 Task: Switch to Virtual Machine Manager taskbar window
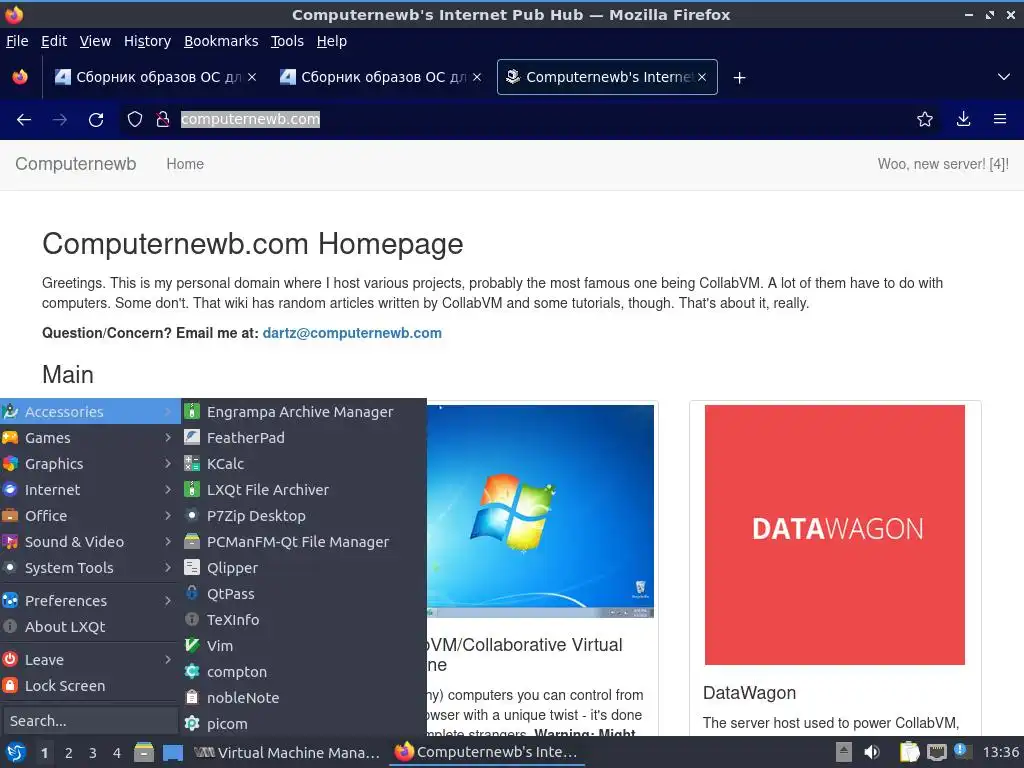click(287, 752)
